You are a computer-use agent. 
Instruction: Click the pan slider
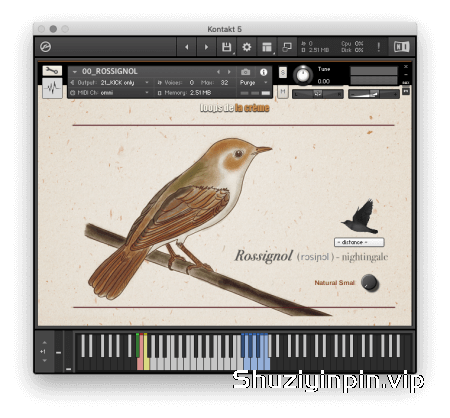pos(318,94)
